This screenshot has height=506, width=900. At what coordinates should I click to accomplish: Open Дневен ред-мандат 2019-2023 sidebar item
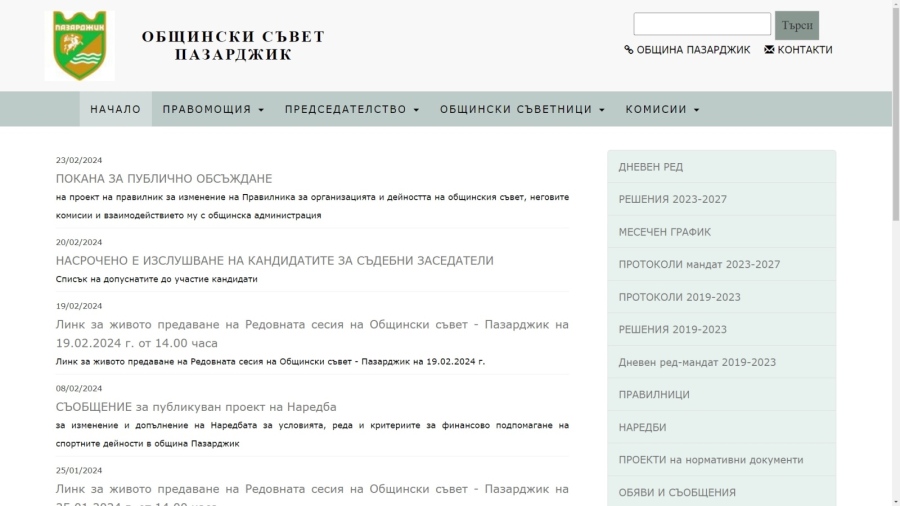(x=721, y=362)
